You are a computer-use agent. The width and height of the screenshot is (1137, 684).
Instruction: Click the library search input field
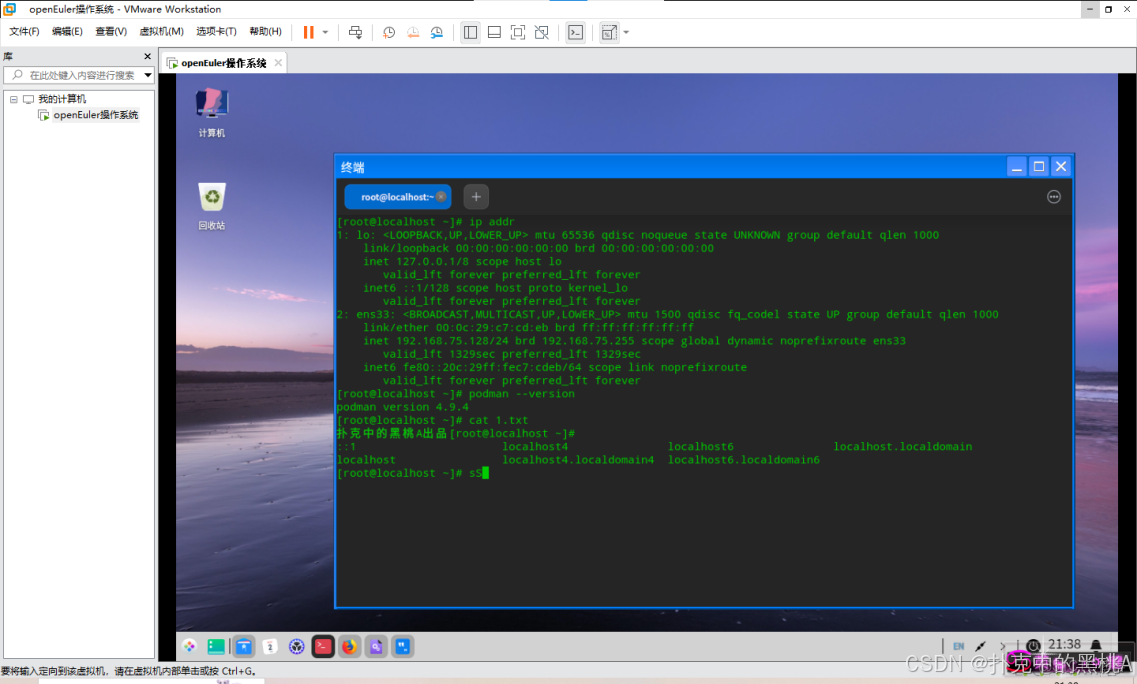point(80,75)
